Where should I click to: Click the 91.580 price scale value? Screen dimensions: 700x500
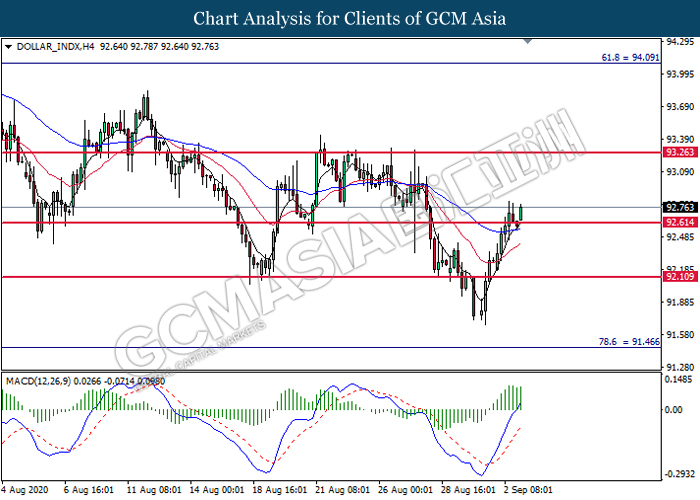680,335
